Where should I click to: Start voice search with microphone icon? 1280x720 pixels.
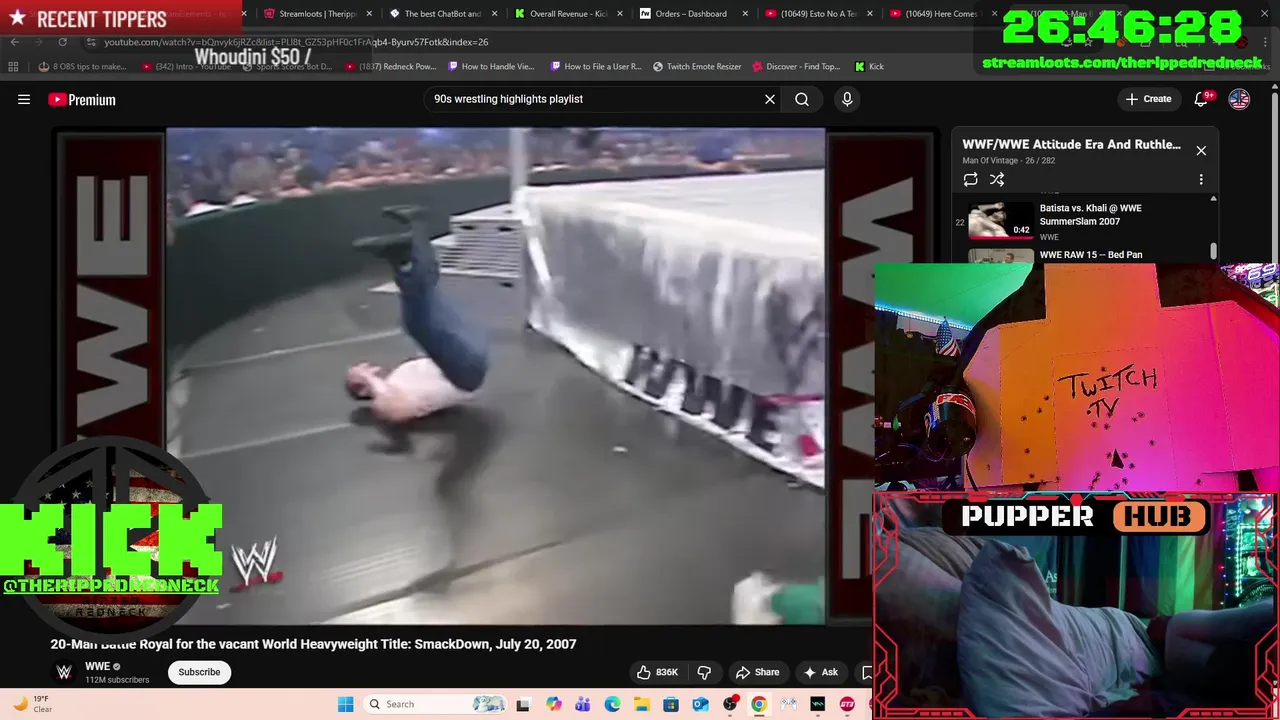pyautogui.click(x=847, y=99)
